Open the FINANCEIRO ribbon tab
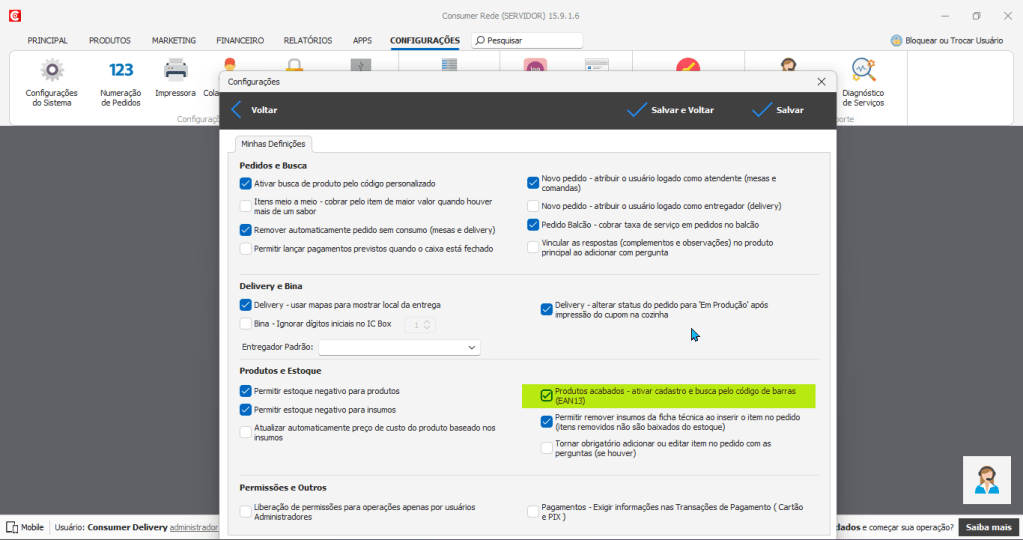The width and height of the screenshot is (1023, 540). click(240, 41)
